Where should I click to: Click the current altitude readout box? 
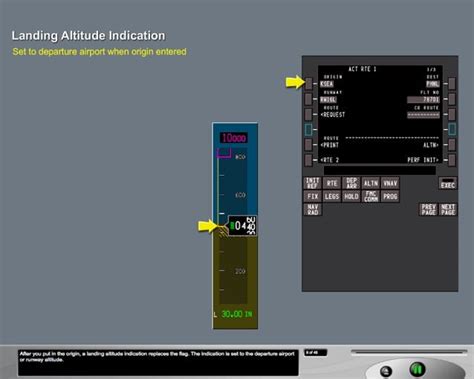(x=242, y=226)
